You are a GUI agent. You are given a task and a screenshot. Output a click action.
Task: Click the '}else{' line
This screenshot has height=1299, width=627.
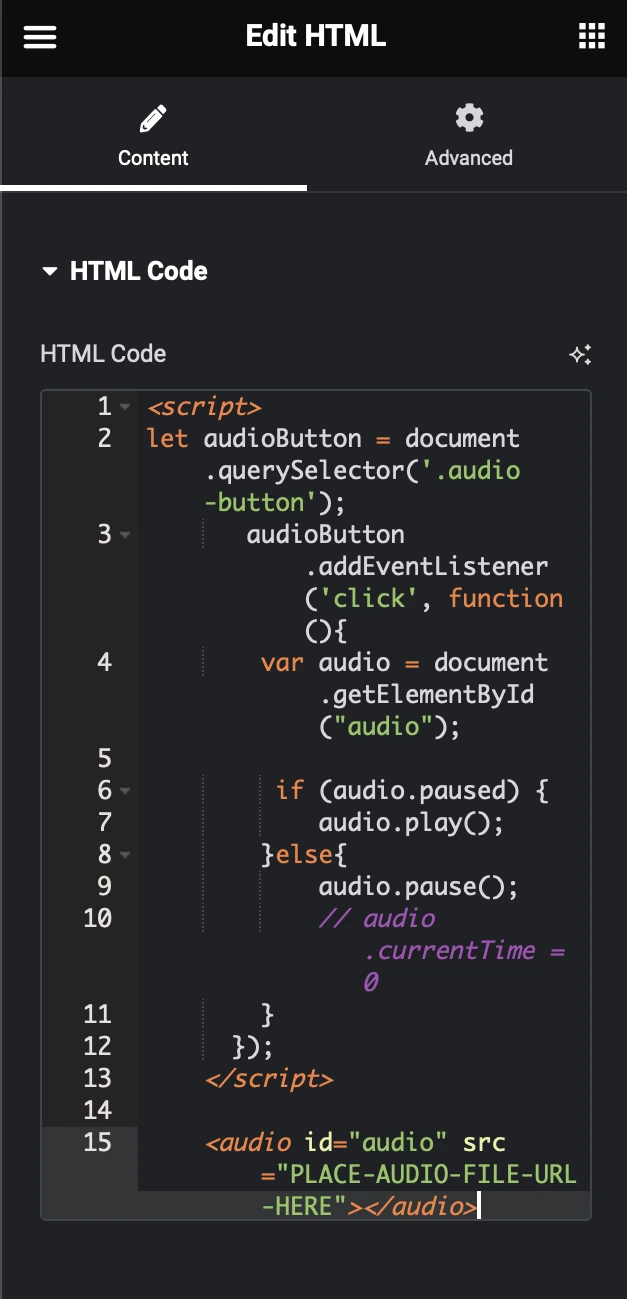(303, 854)
